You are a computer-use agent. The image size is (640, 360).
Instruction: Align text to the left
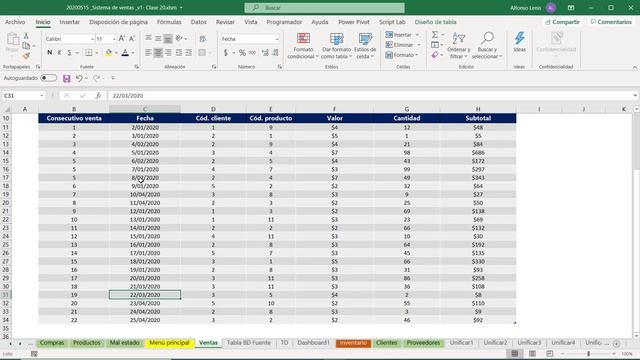[x=148, y=53]
